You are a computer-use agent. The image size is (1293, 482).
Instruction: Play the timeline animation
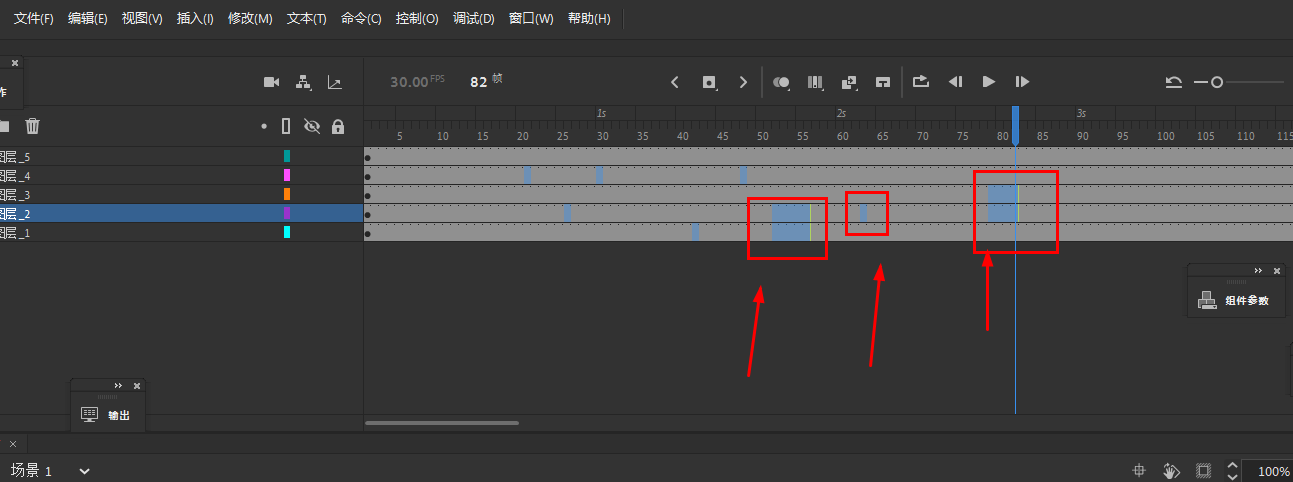click(989, 82)
